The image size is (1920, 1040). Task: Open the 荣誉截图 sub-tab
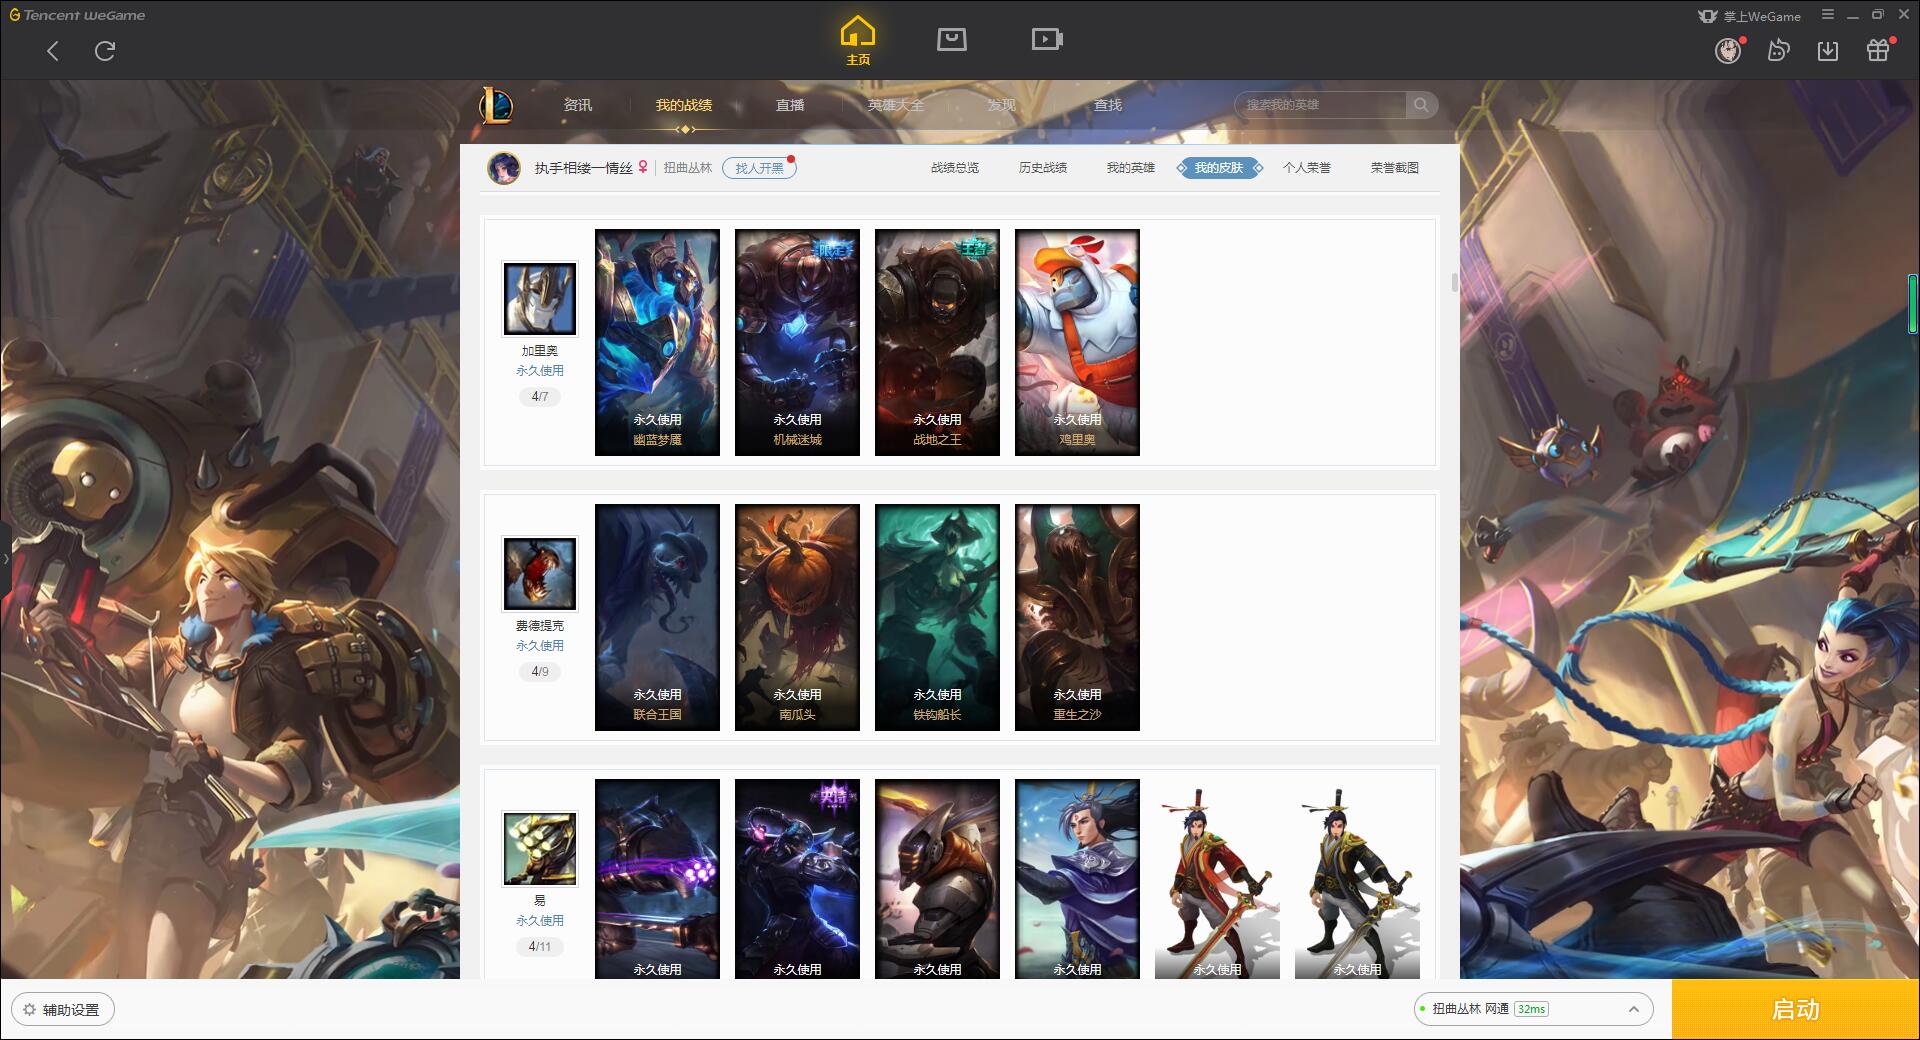click(1395, 168)
